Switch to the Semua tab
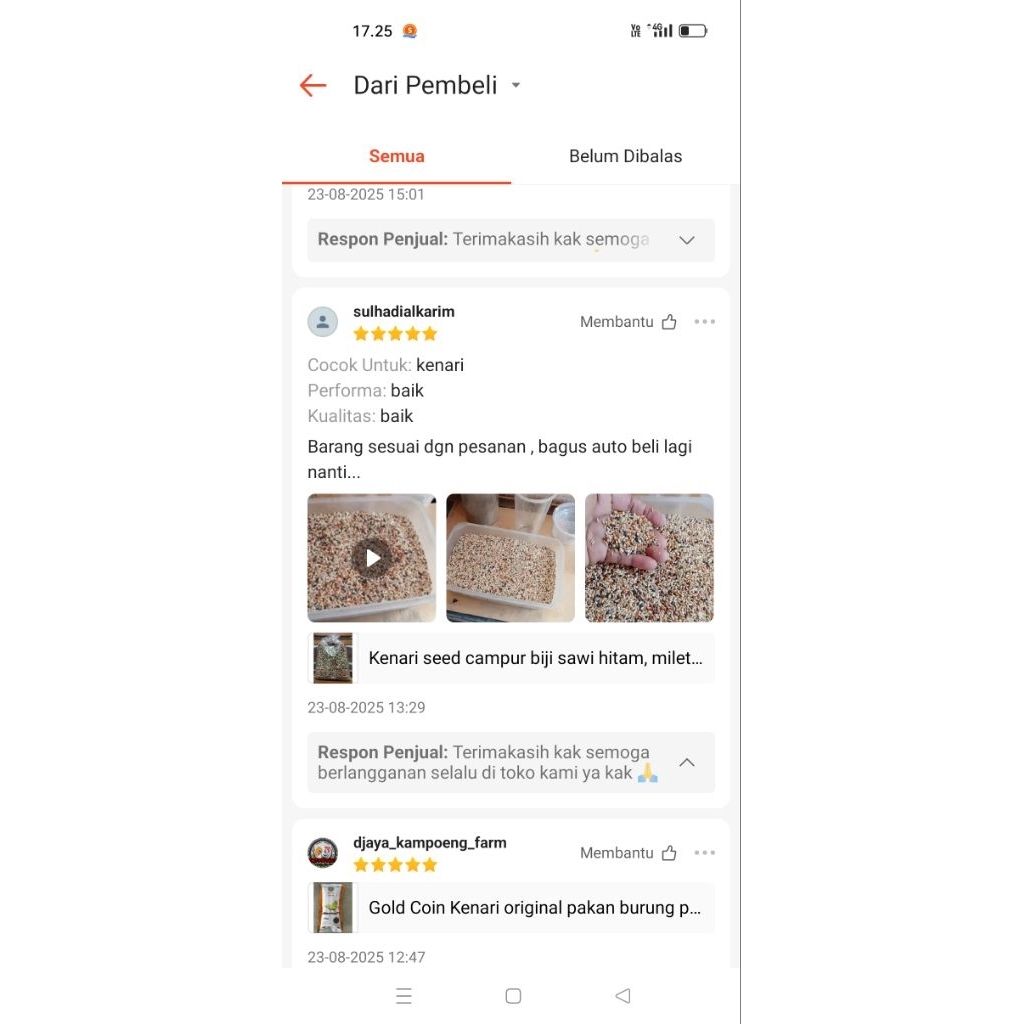Viewport: 1024px width, 1024px height. (x=396, y=156)
